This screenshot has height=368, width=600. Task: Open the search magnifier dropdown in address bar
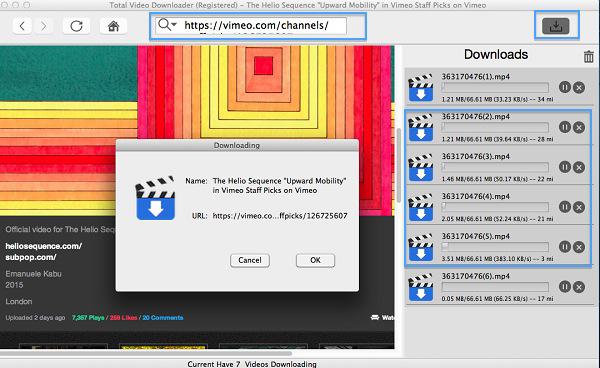[x=167, y=25]
